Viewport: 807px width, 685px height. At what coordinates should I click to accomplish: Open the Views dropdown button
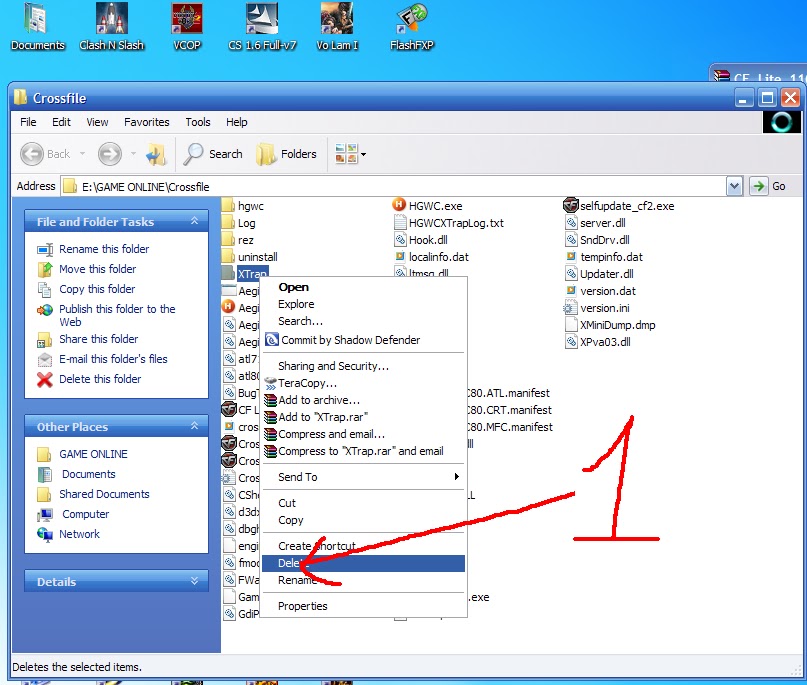tap(350, 154)
